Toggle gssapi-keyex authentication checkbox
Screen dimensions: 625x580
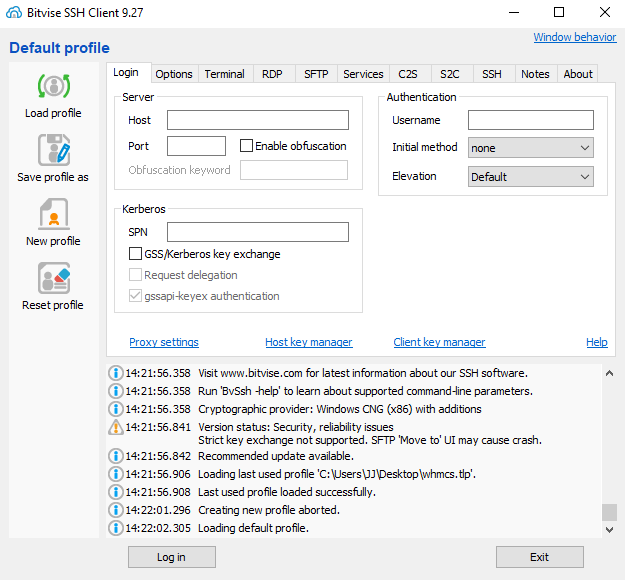coord(135,296)
